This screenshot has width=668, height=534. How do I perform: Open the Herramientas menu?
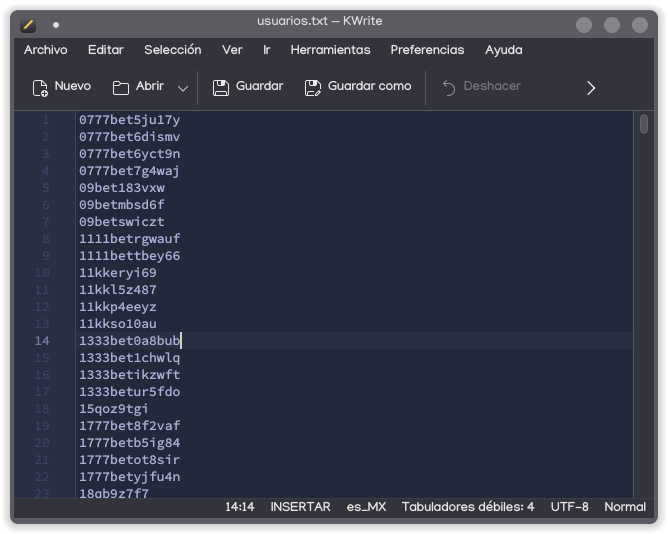(x=331, y=50)
